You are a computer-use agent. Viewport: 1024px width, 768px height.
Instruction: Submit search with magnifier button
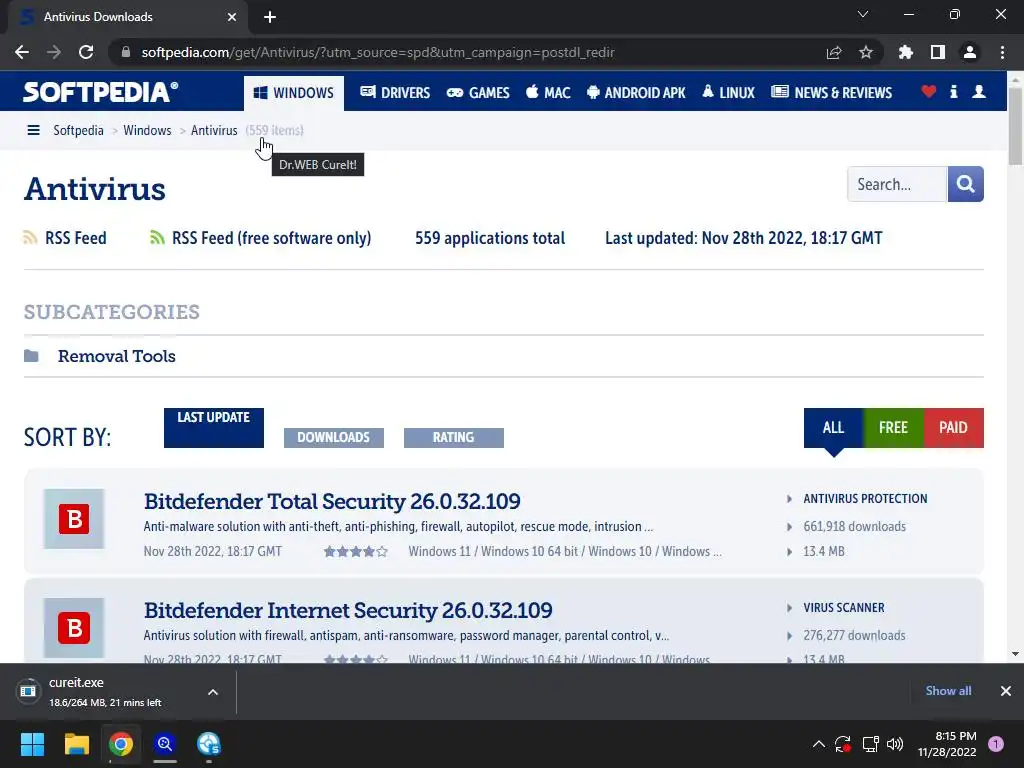click(x=966, y=184)
